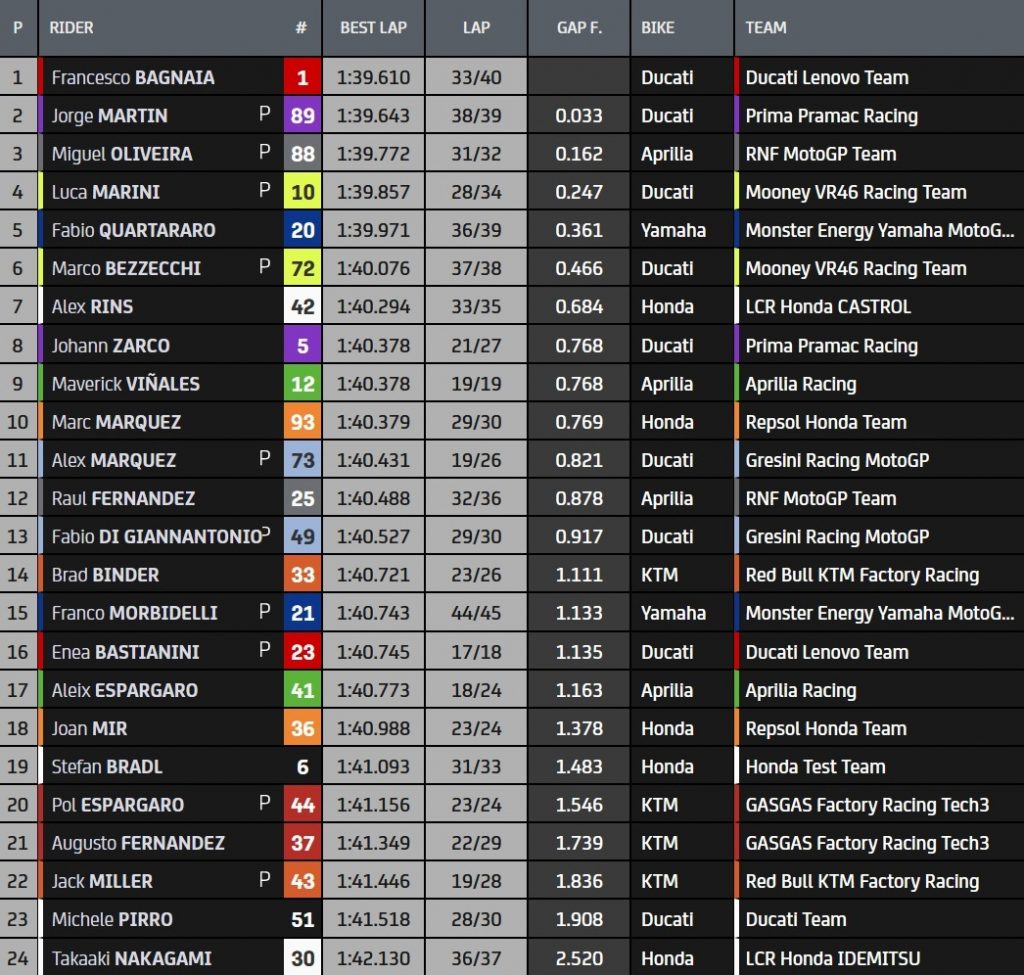
Task: Click the TEAM column header
Action: tap(766, 28)
